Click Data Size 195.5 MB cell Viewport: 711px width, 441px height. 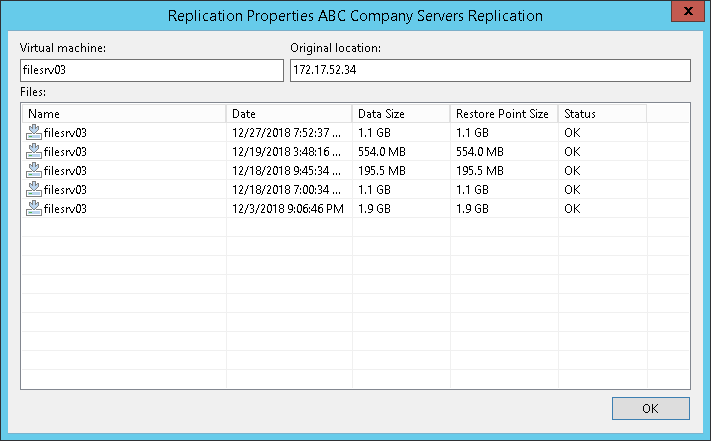coord(382,171)
